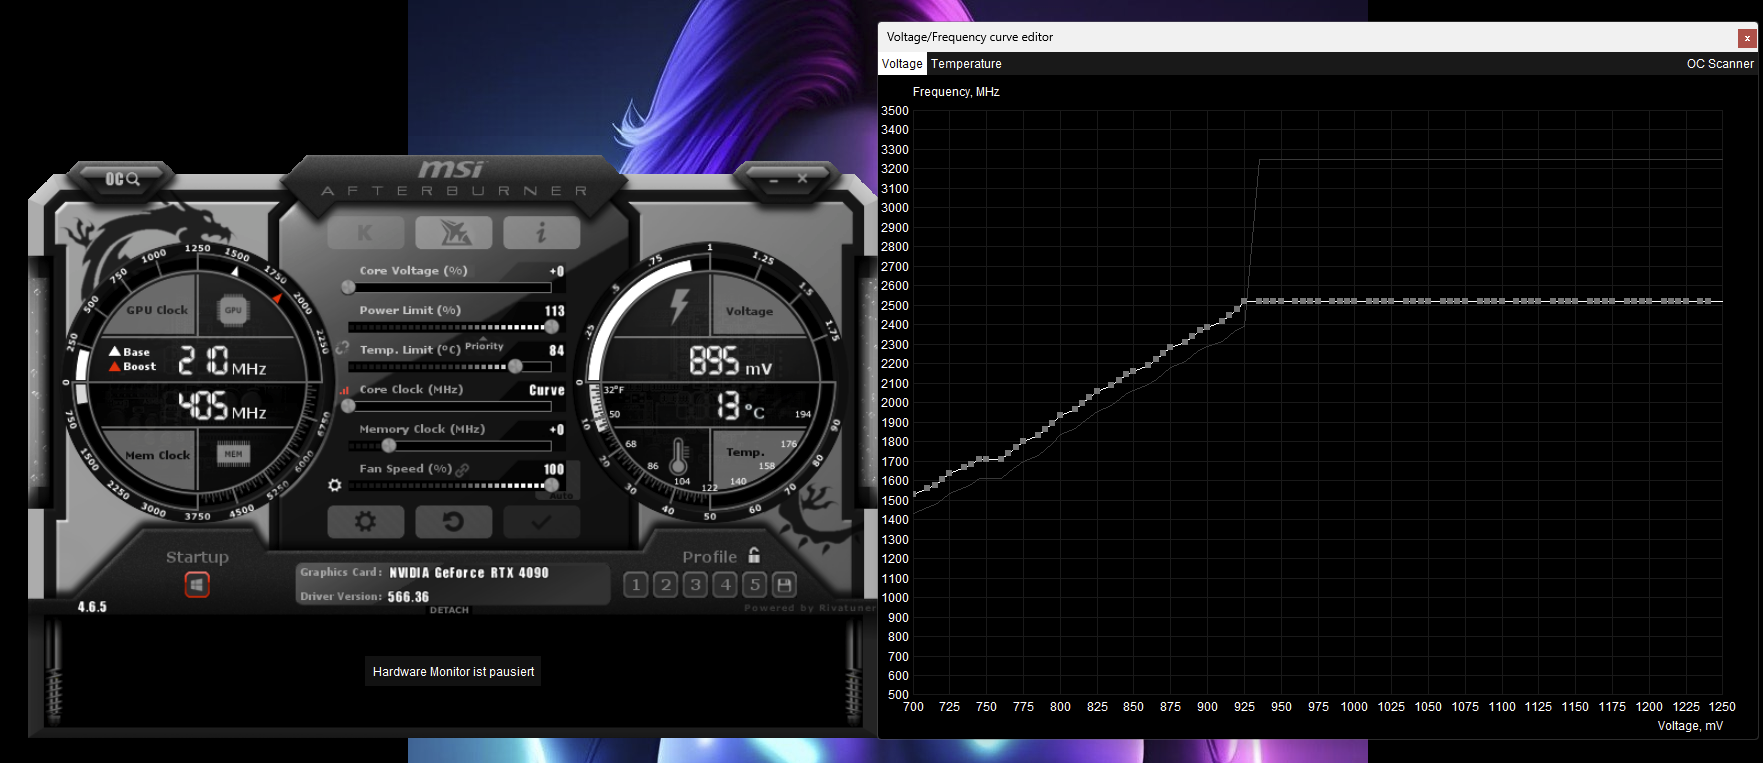
Task: Reset settings with the circular arrow button
Action: [454, 521]
